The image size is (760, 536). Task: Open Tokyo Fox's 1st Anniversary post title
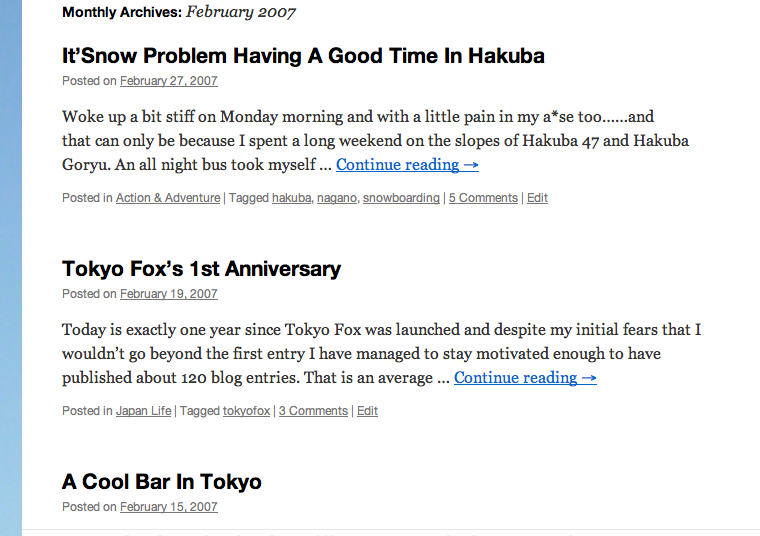[201, 269]
